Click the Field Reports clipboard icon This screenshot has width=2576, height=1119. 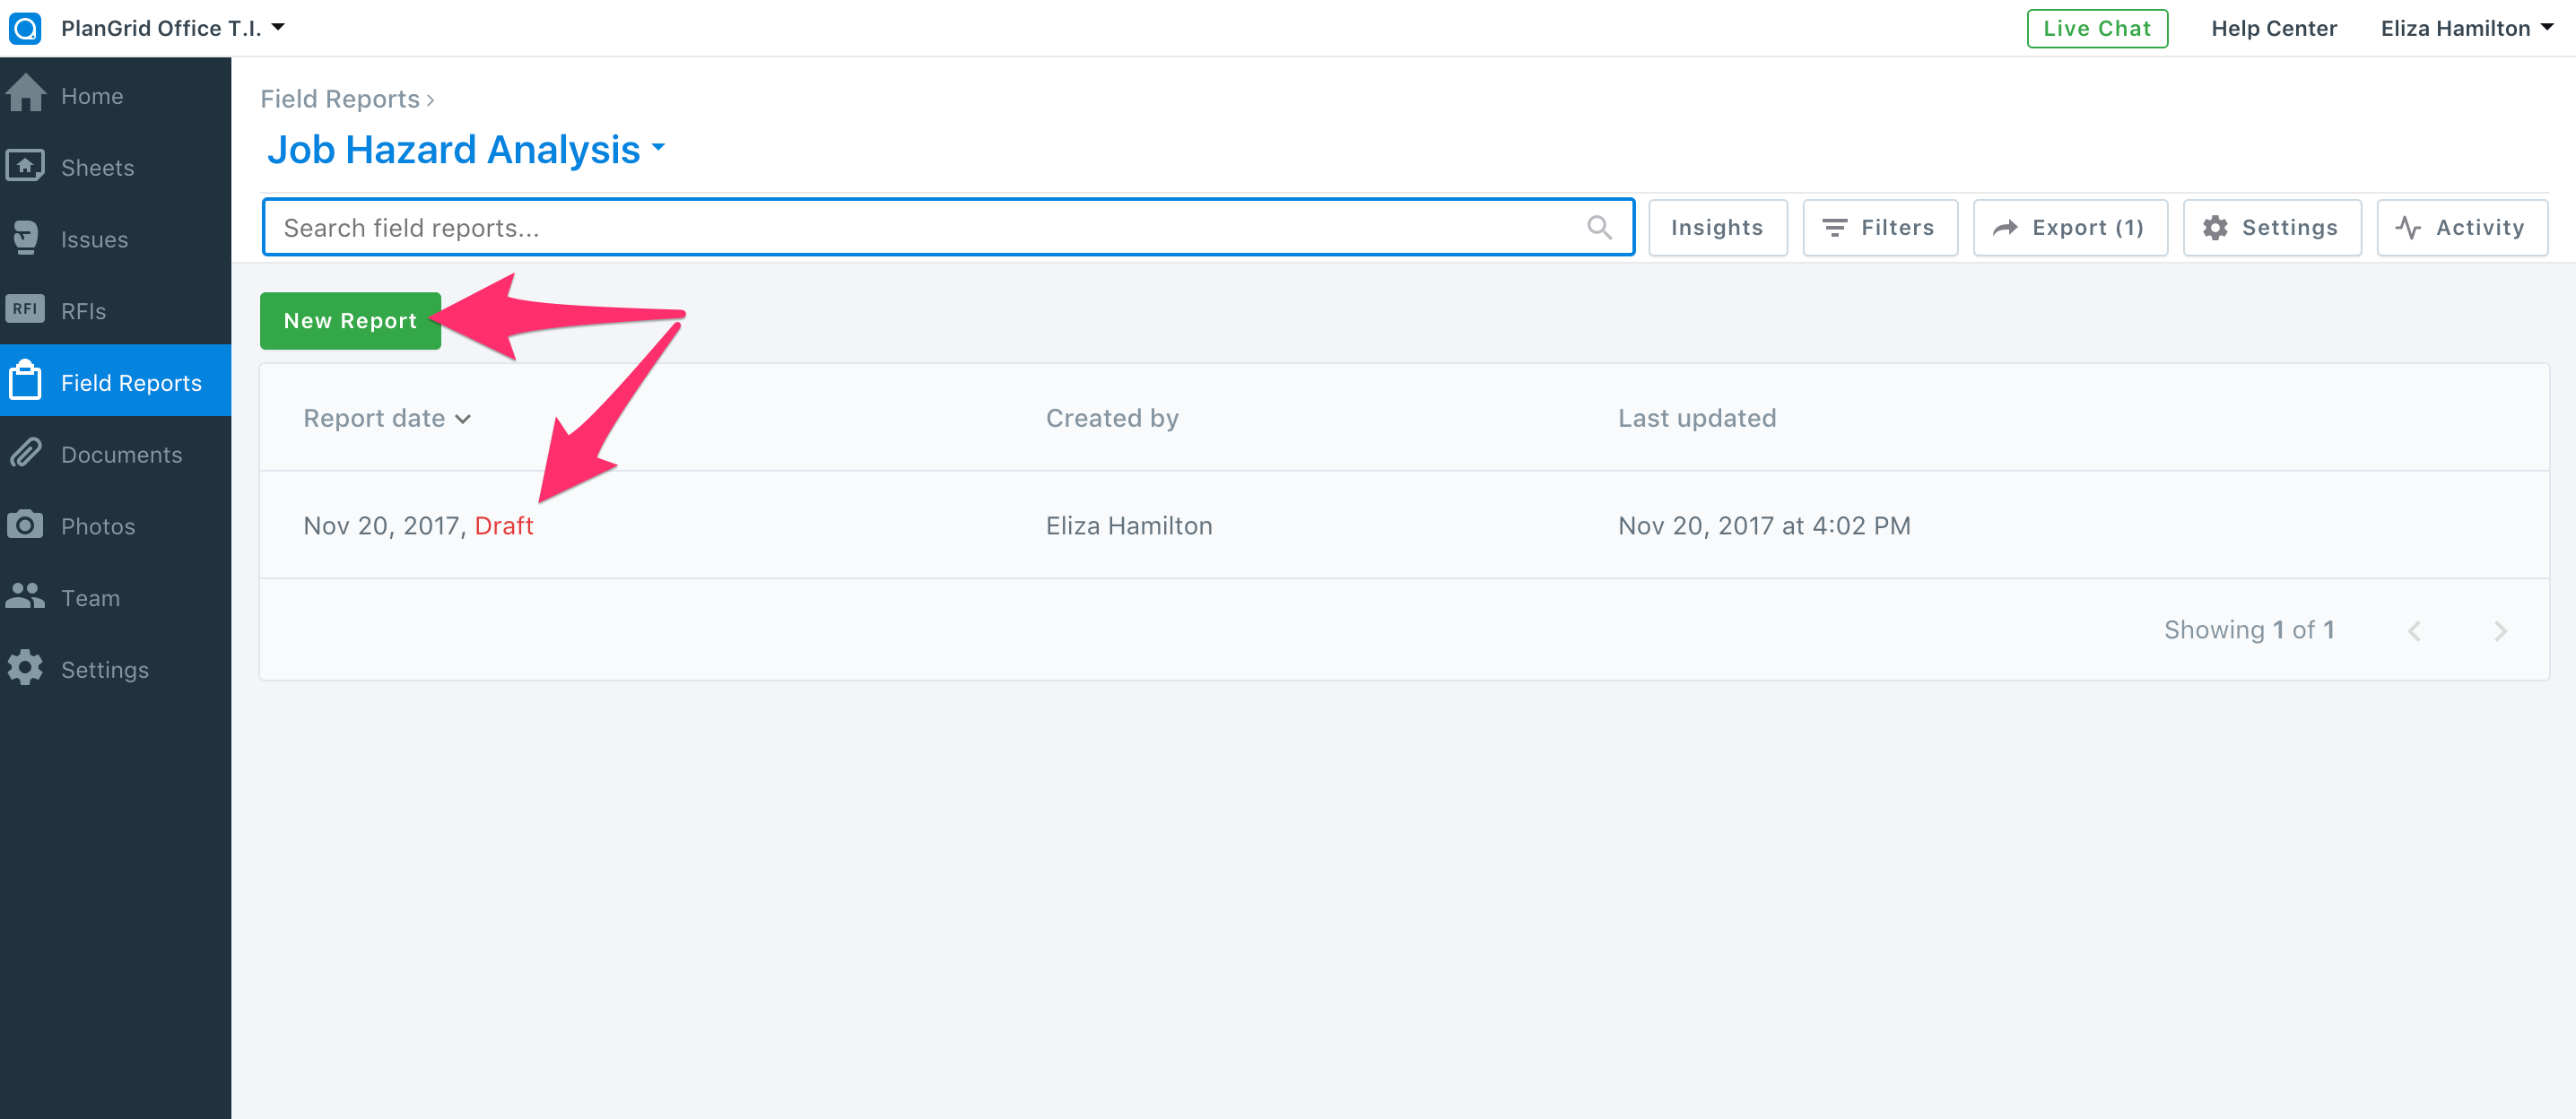tap(25, 381)
